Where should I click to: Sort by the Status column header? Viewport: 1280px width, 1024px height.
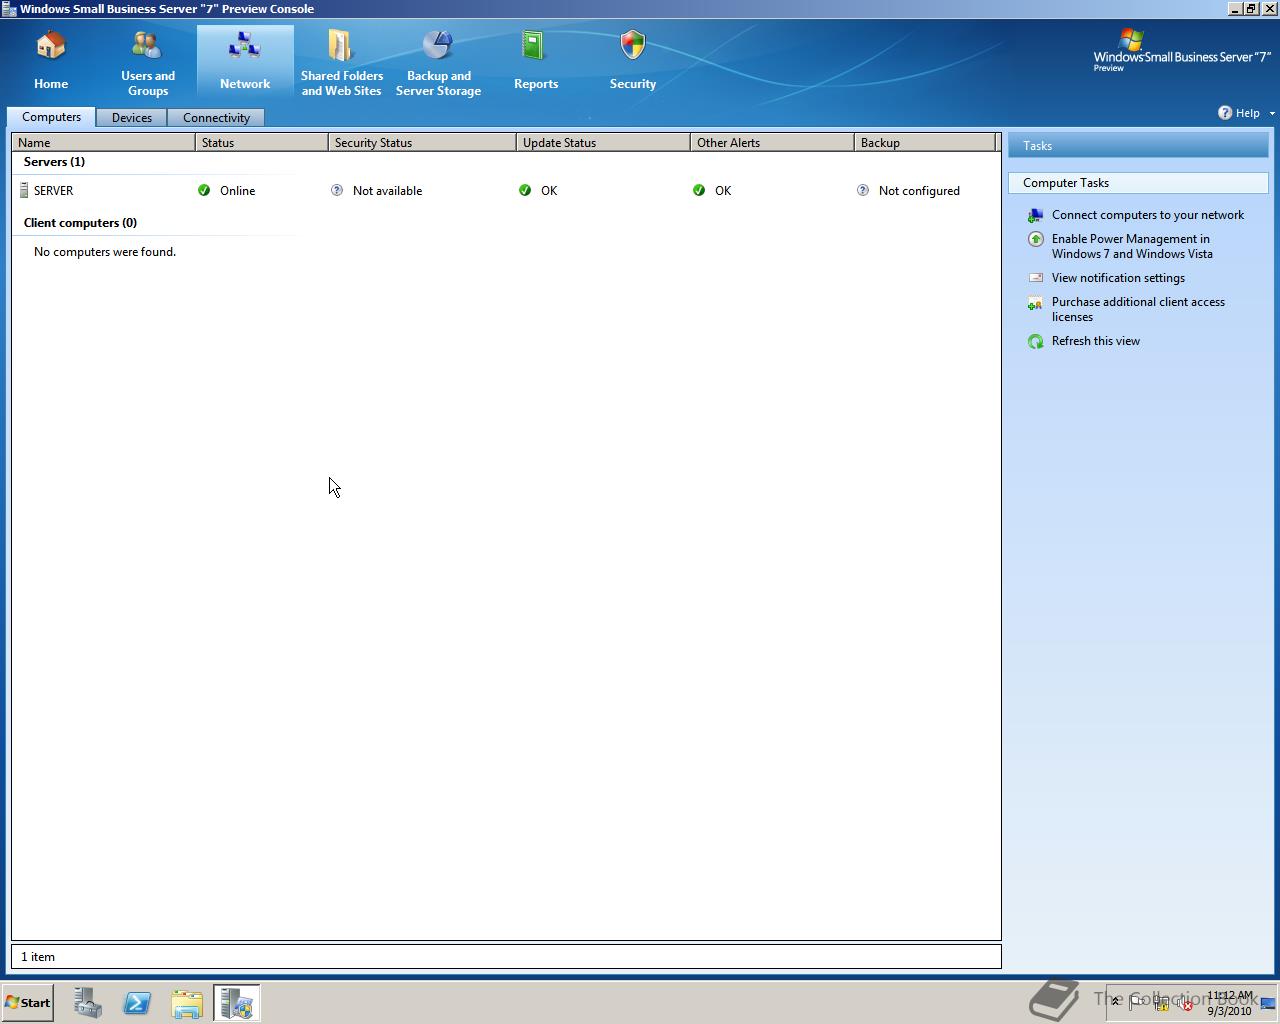pyautogui.click(x=262, y=143)
